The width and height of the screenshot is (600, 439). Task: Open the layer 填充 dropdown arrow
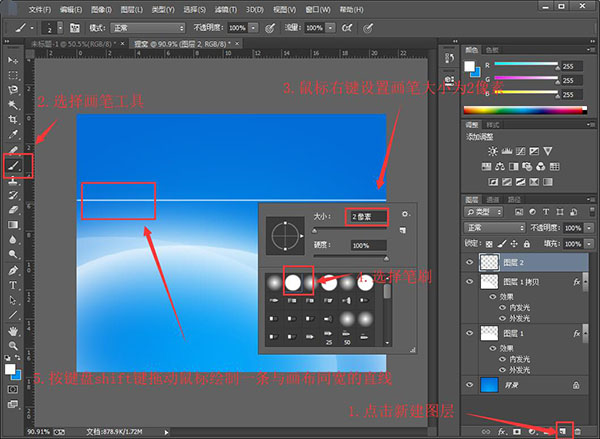click(590, 244)
